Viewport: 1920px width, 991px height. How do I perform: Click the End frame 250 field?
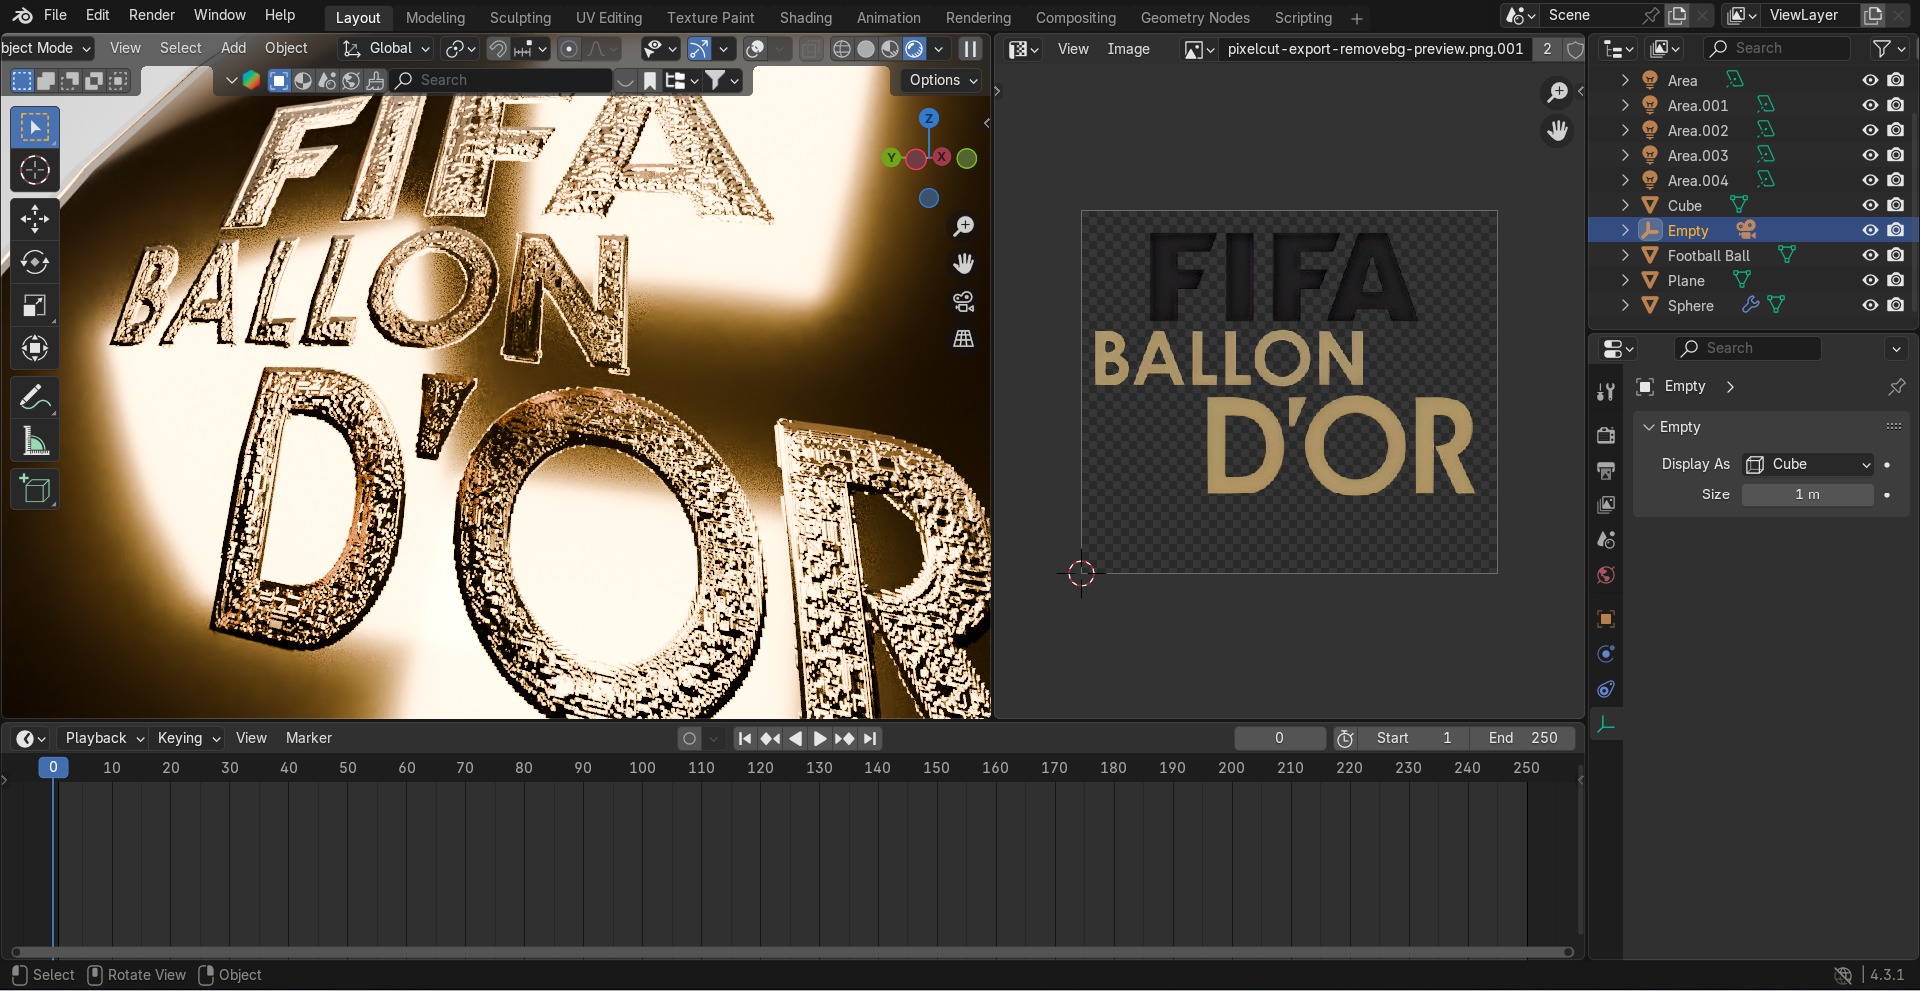[x=1522, y=738]
